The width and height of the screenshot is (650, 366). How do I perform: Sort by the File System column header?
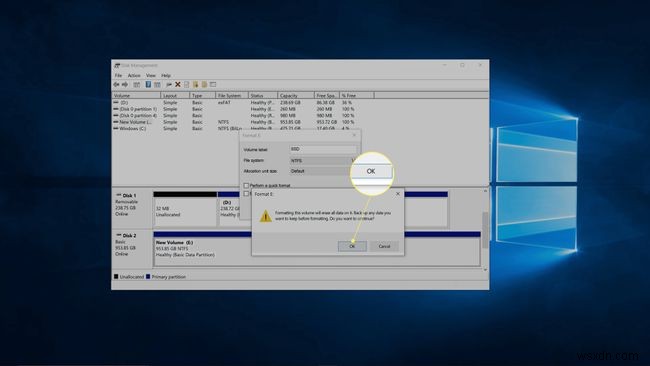(232, 95)
